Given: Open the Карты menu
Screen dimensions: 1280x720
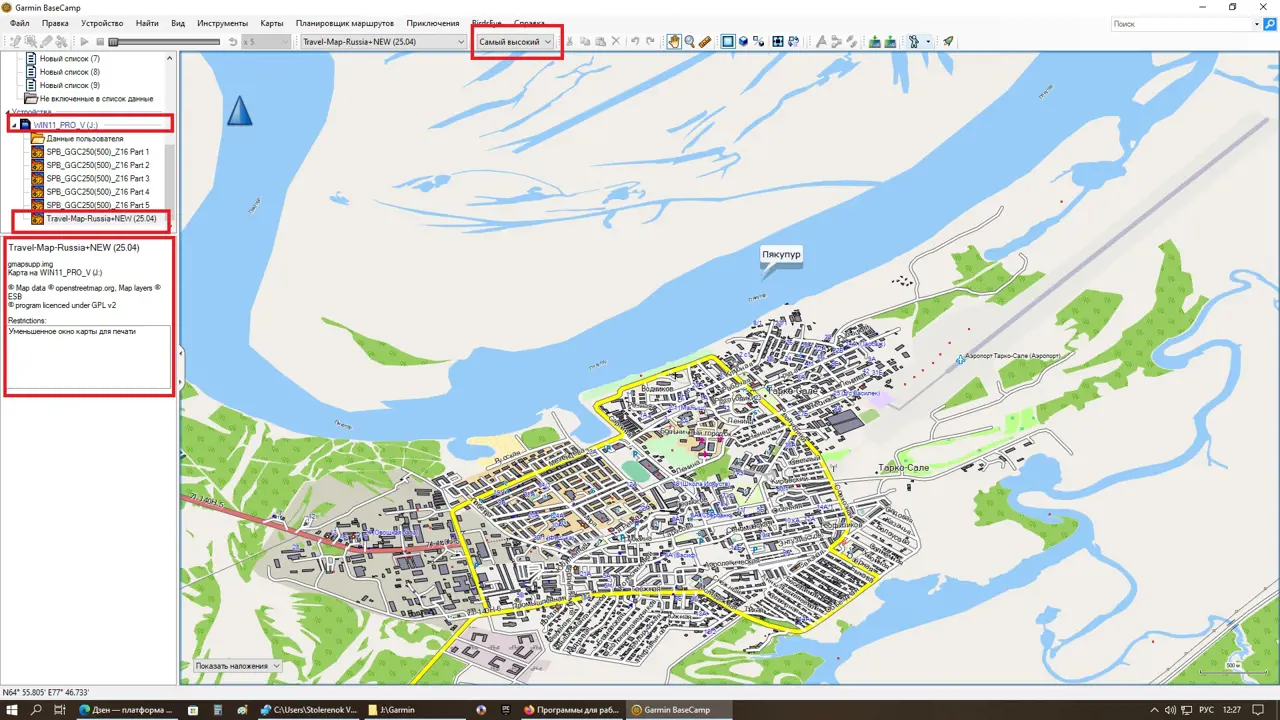Looking at the screenshot, I should click(x=272, y=23).
